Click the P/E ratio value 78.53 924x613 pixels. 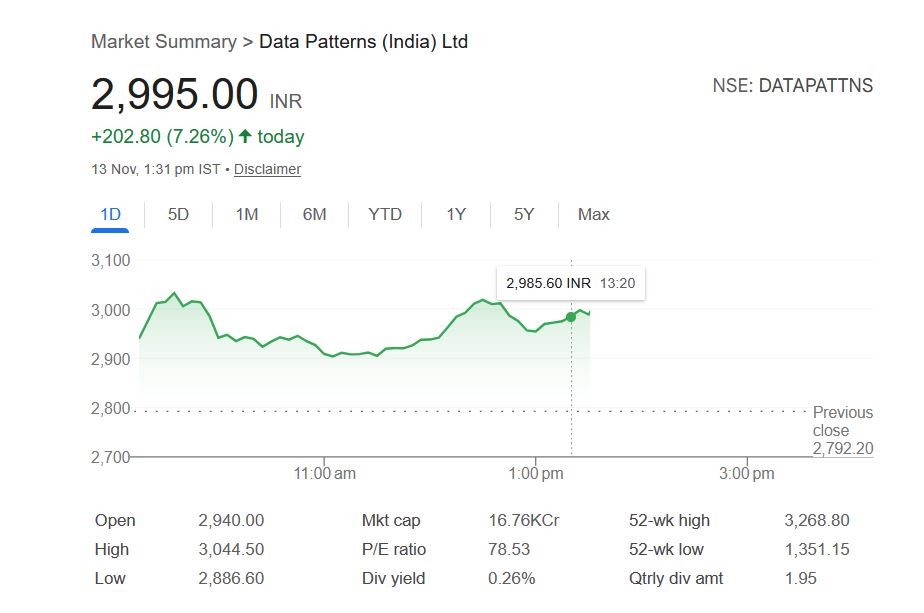click(509, 549)
